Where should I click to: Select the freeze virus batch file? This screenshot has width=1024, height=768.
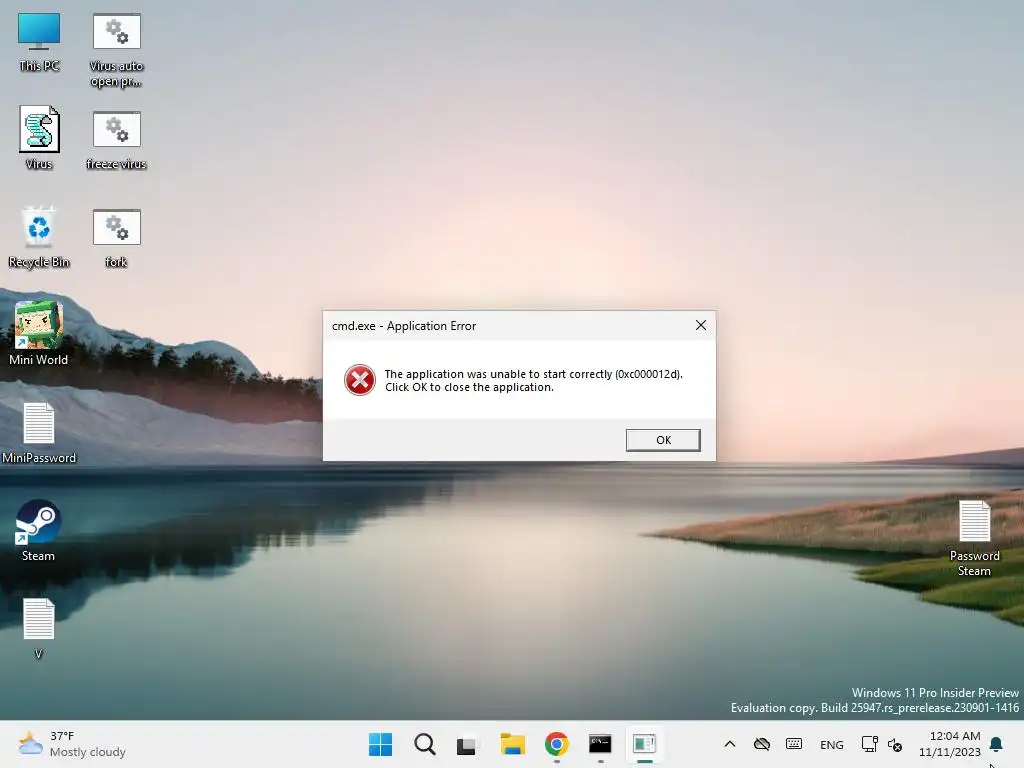pyautogui.click(x=116, y=140)
